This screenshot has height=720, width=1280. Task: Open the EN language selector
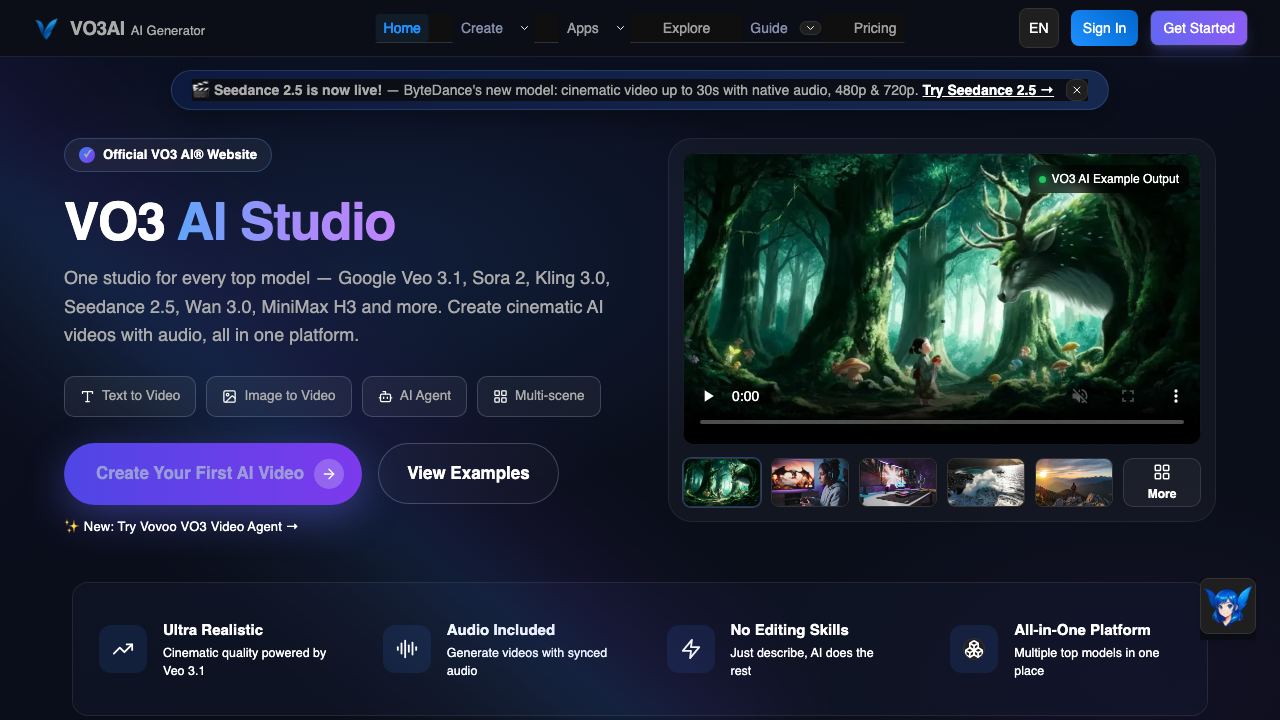tap(1039, 28)
